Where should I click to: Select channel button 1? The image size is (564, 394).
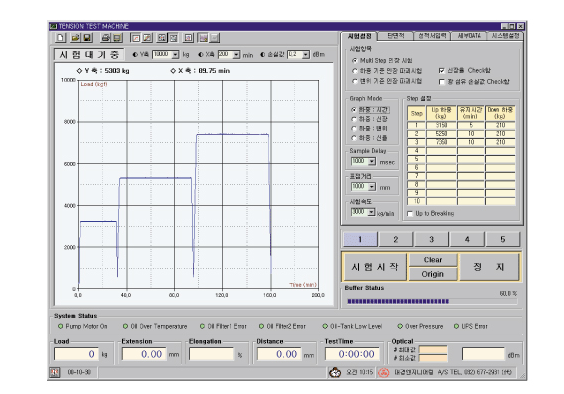360,239
